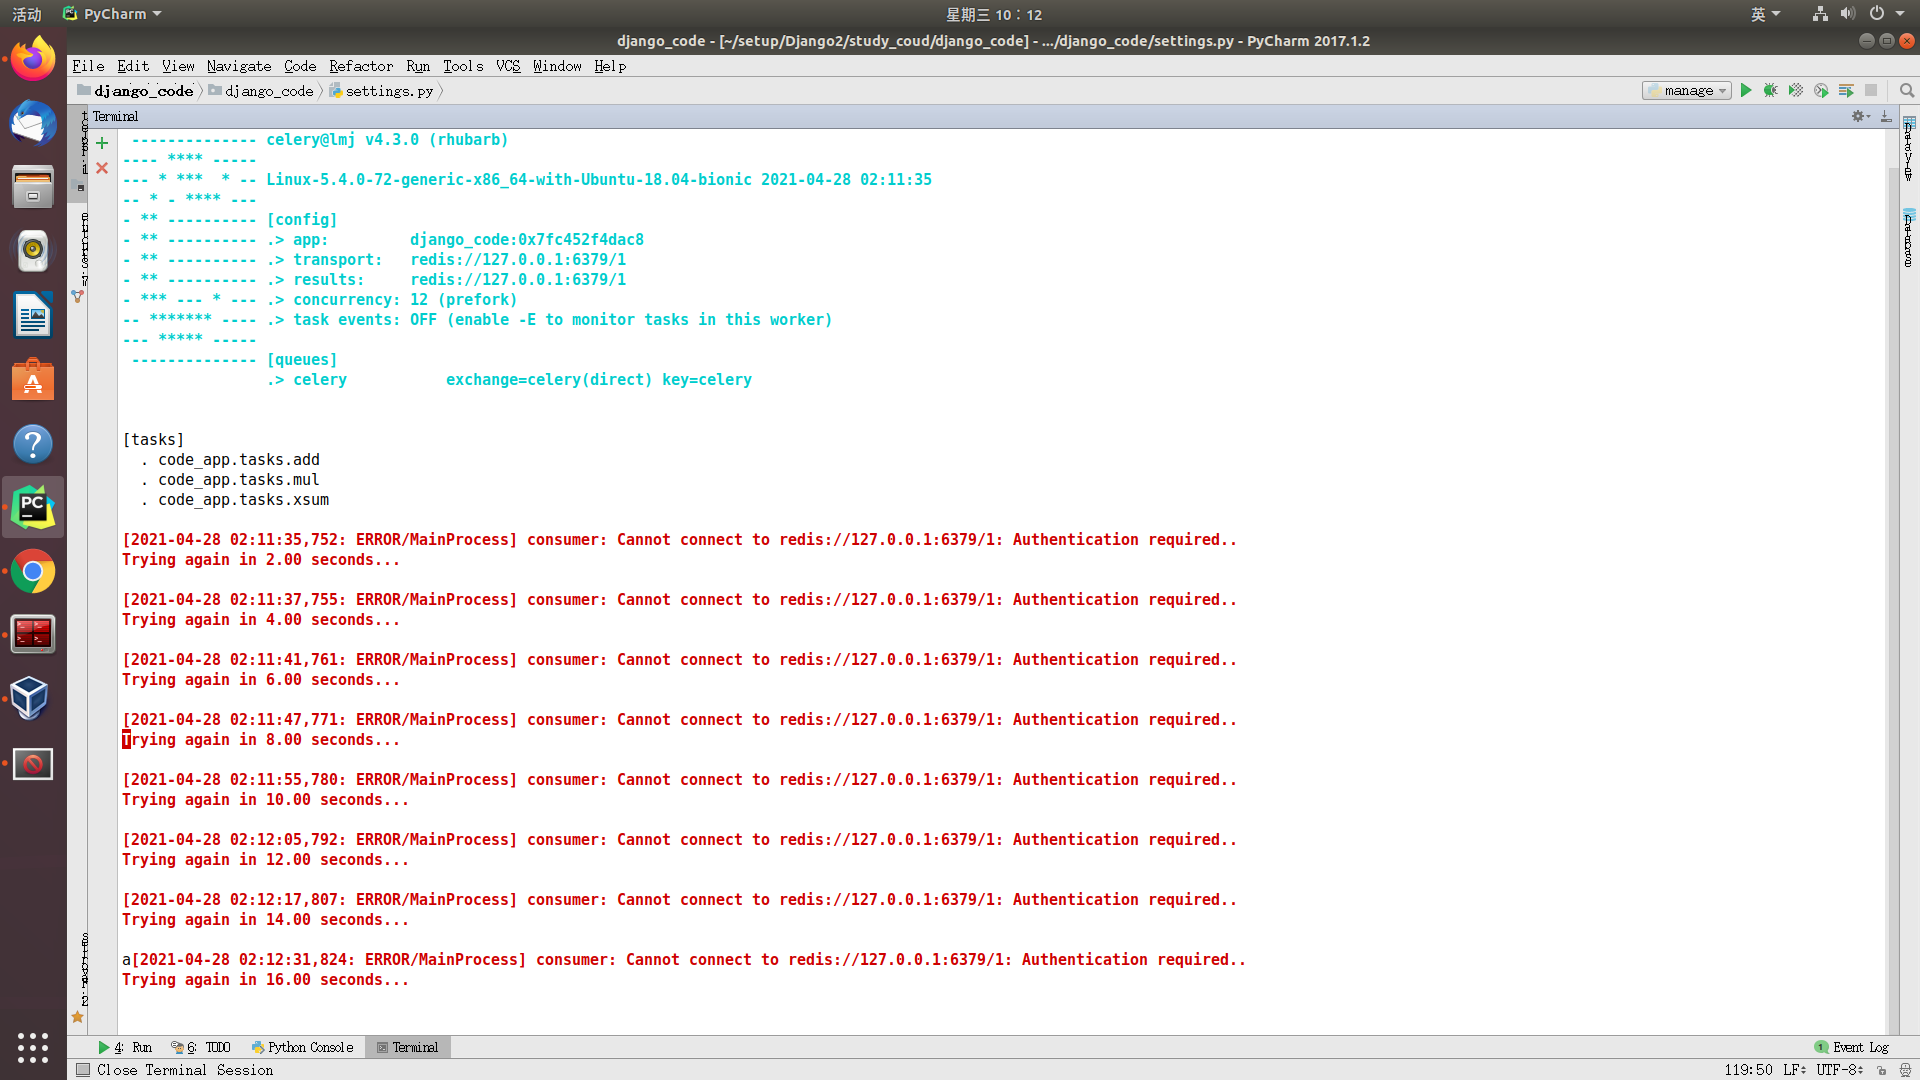Click the code_app.tasks.xsum task line
Screen dimensions: 1920x1080
pos(243,500)
